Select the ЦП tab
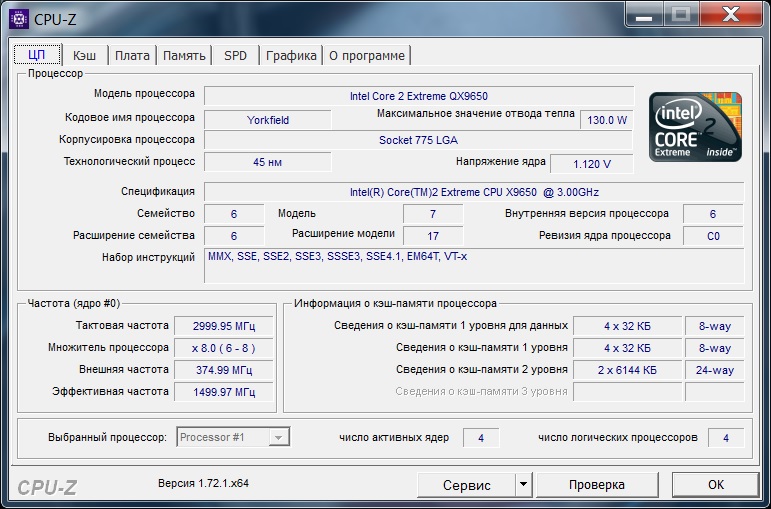 pos(37,54)
